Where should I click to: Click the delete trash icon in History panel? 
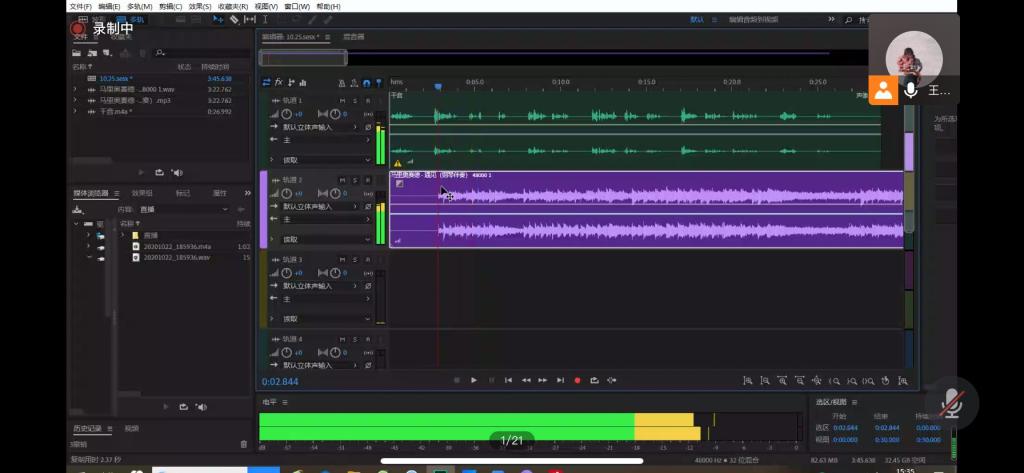tap(243, 444)
